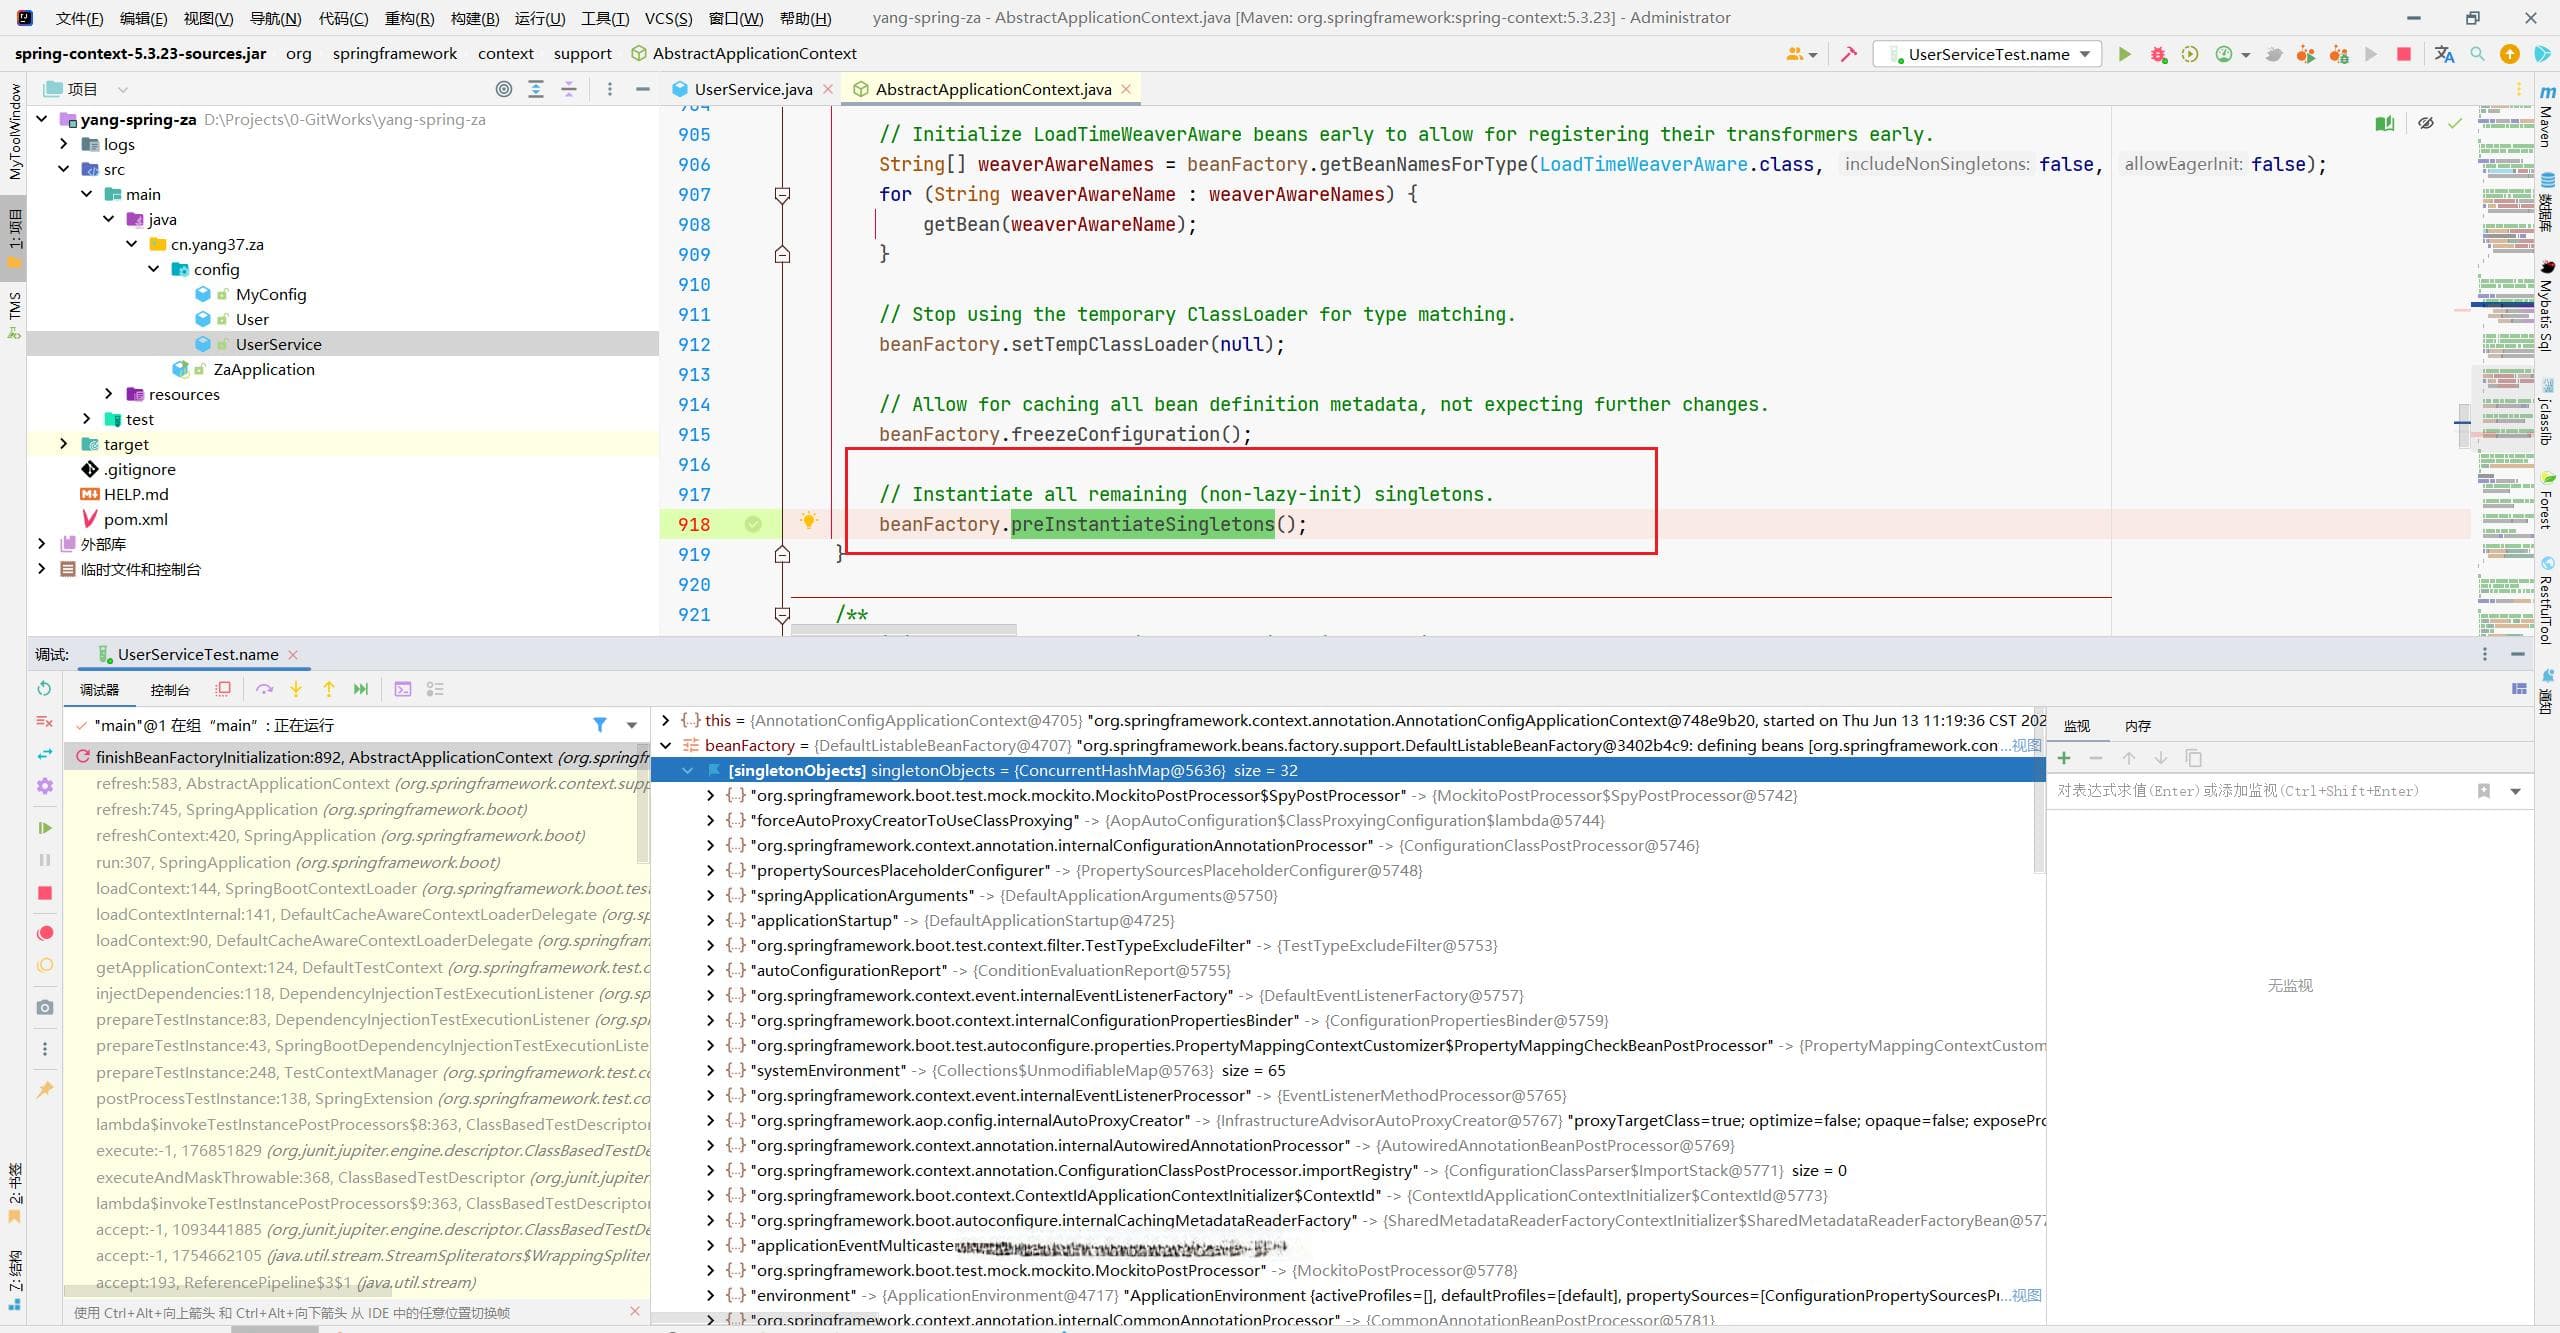Select pom.xml file
This screenshot has width=2560, height=1333.
pos(135,519)
